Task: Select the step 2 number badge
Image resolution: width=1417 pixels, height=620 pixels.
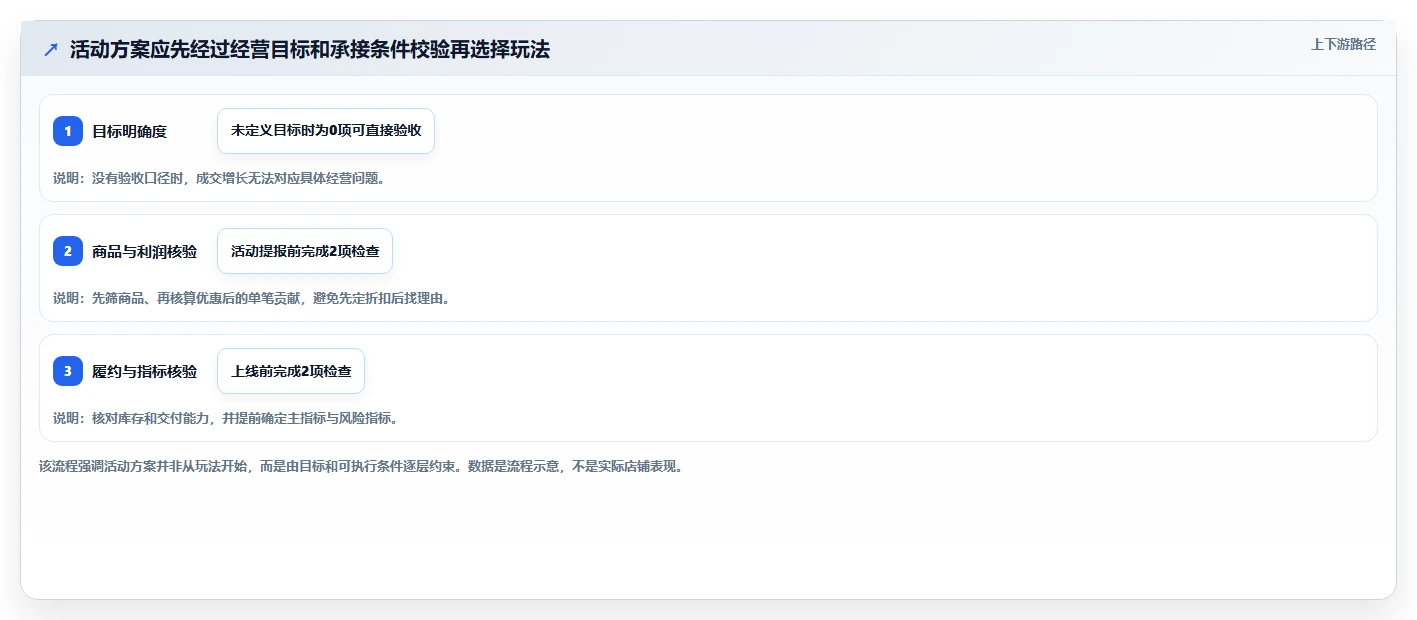Action: 68,251
